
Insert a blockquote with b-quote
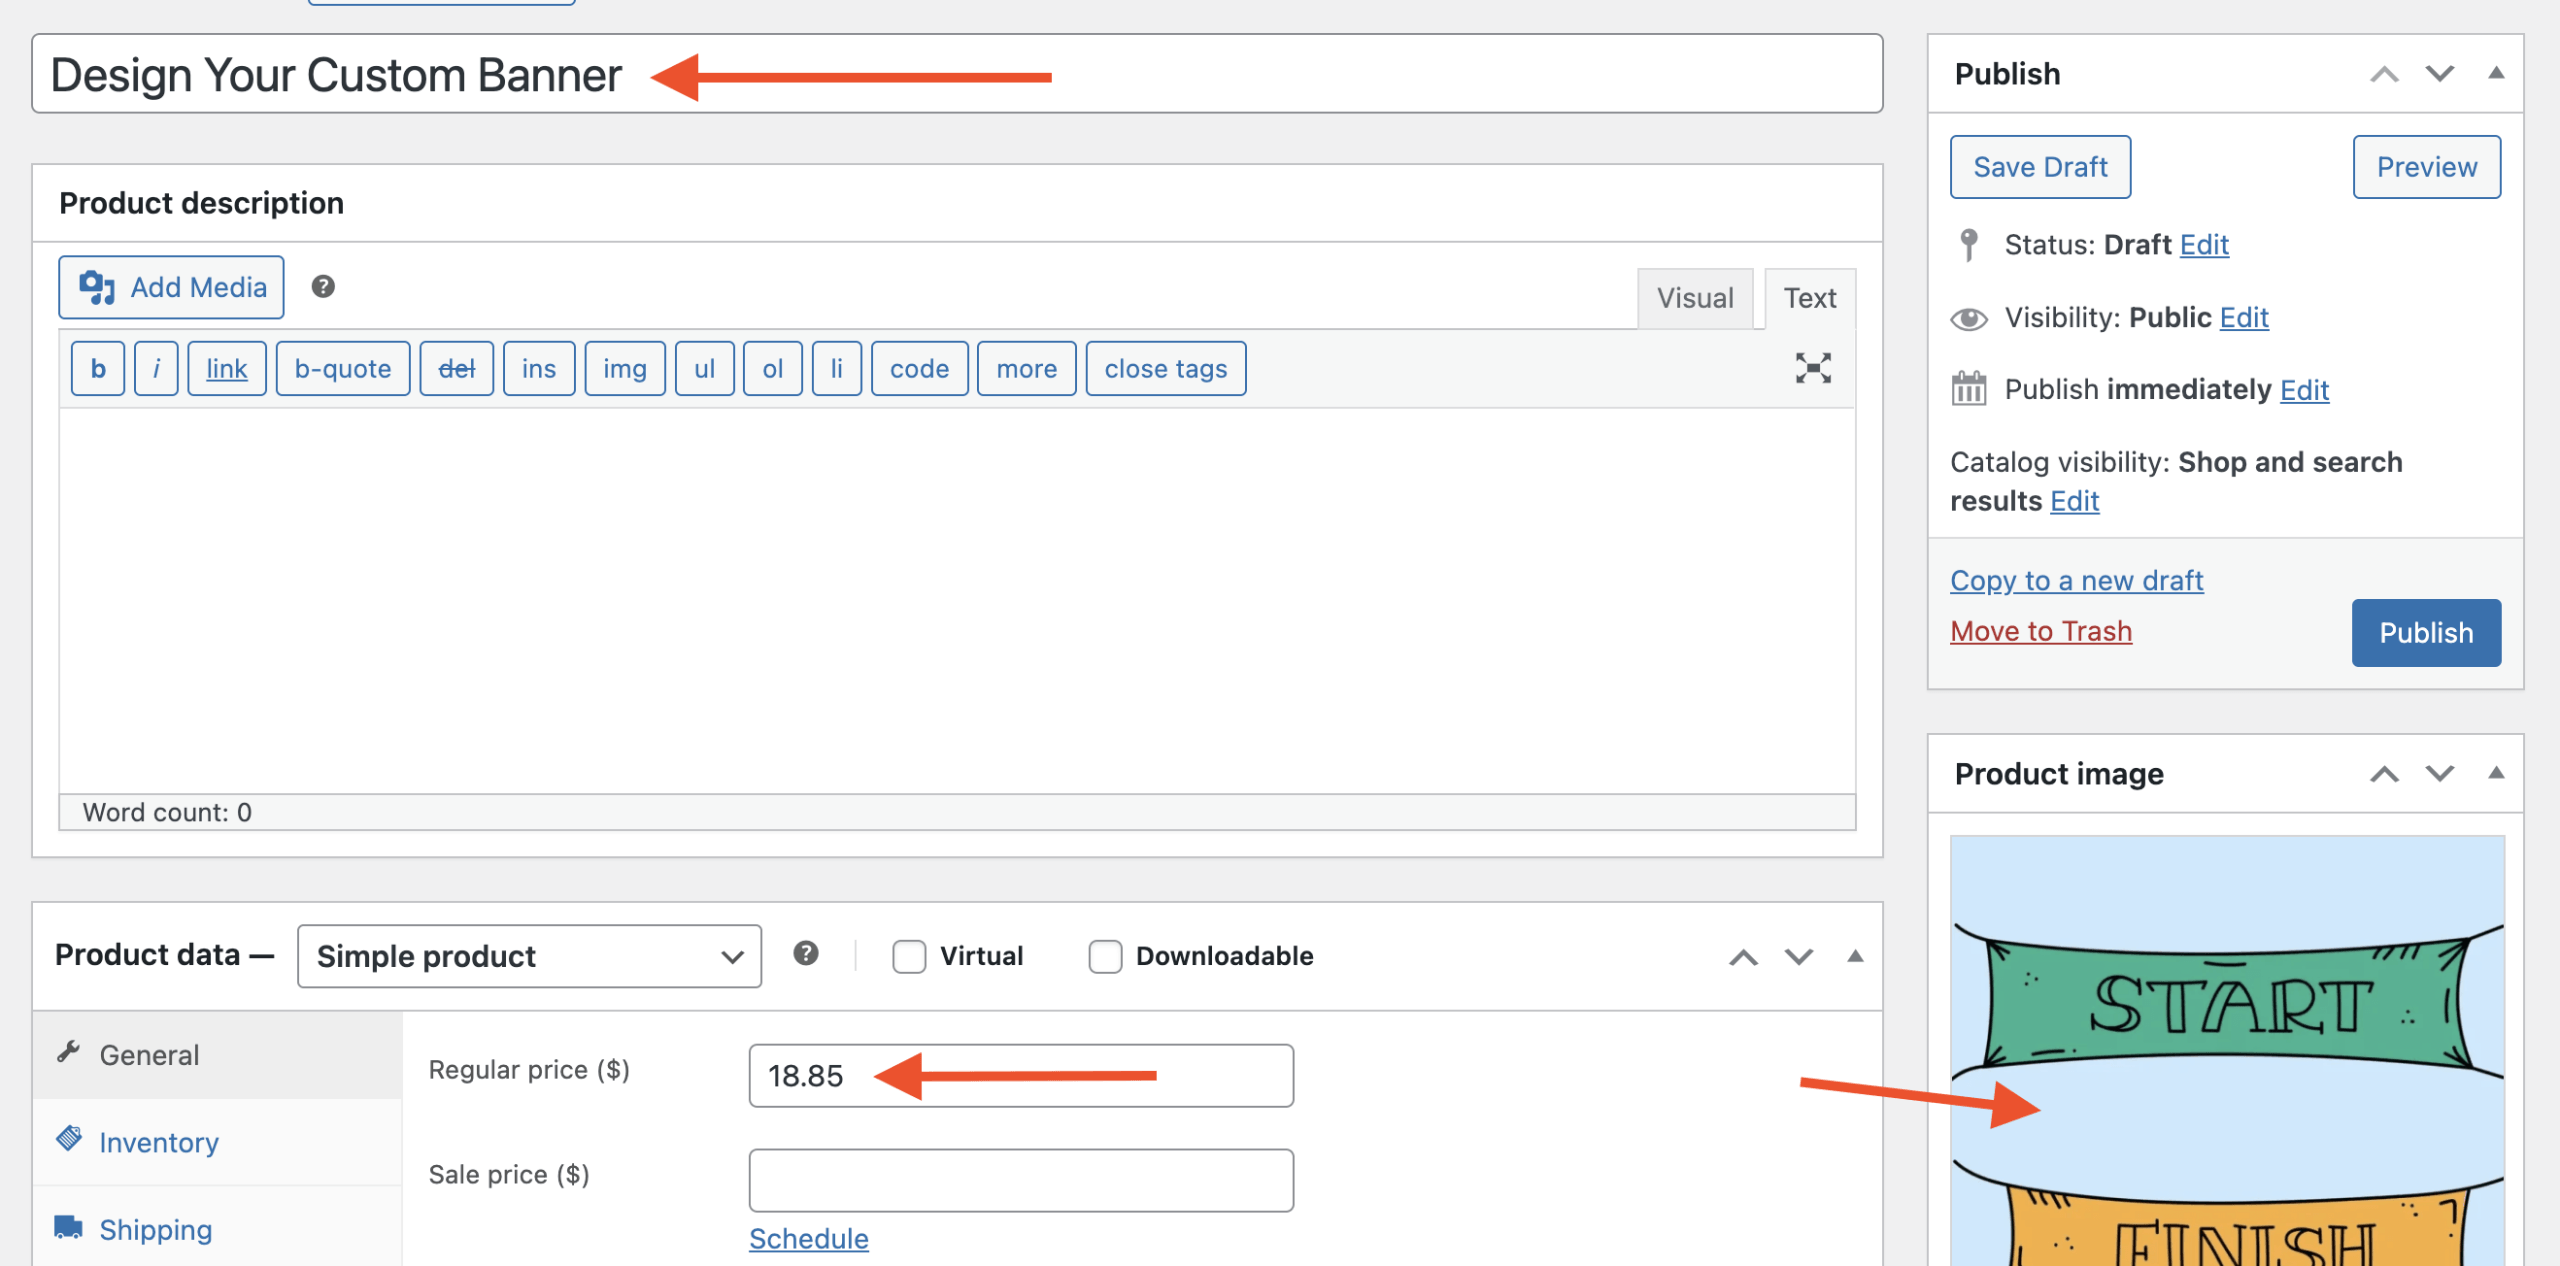click(x=342, y=368)
